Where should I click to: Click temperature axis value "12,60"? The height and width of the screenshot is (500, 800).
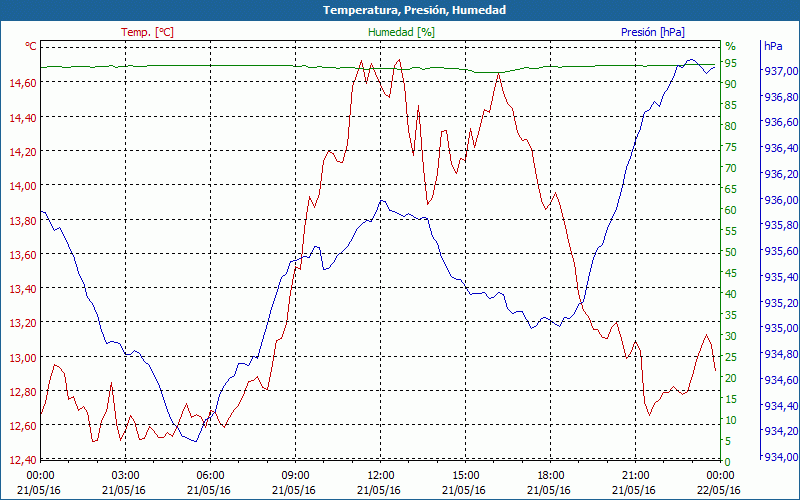pyautogui.click(x=23, y=426)
